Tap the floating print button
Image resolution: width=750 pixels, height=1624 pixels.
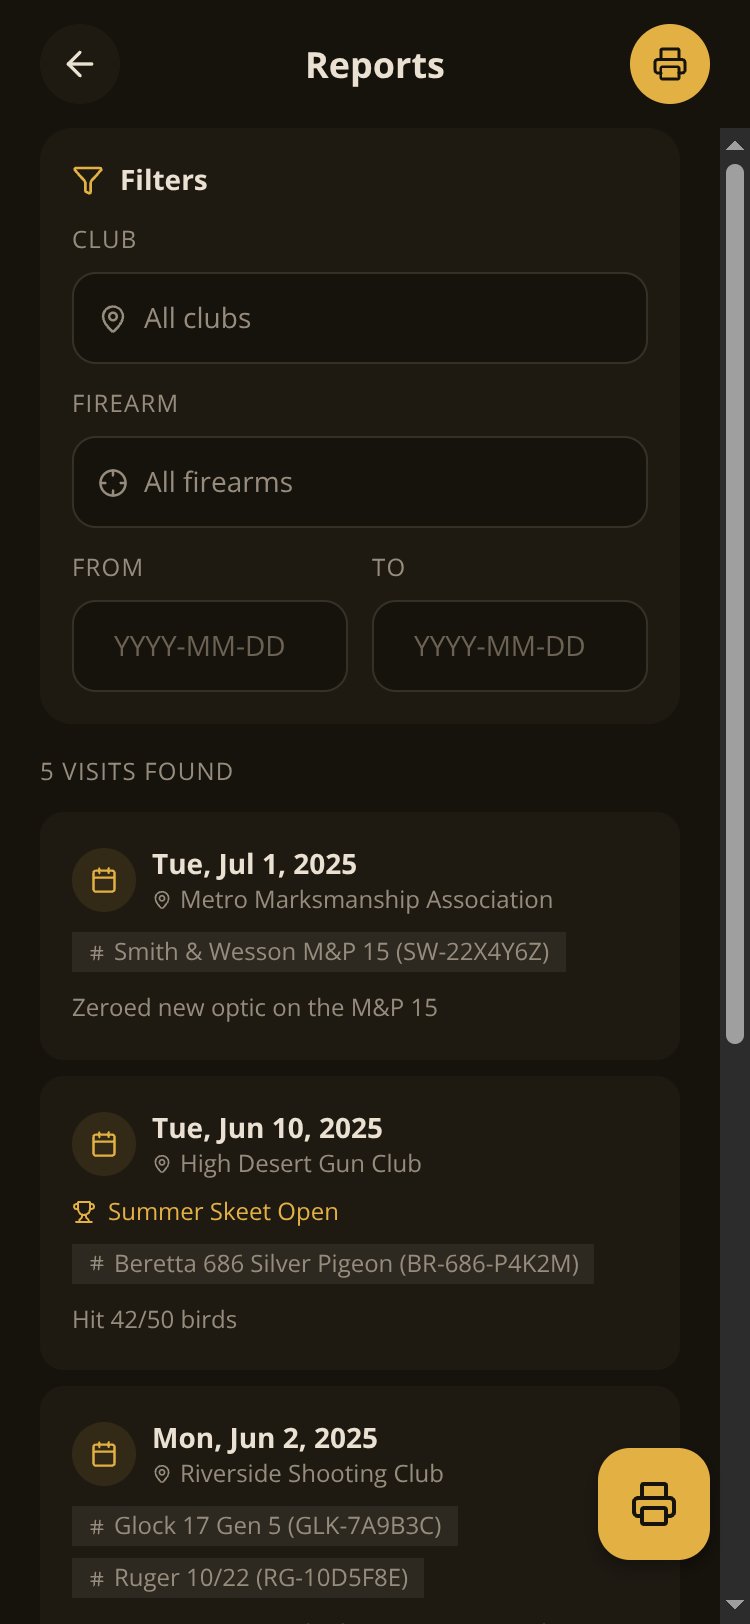coord(654,1504)
